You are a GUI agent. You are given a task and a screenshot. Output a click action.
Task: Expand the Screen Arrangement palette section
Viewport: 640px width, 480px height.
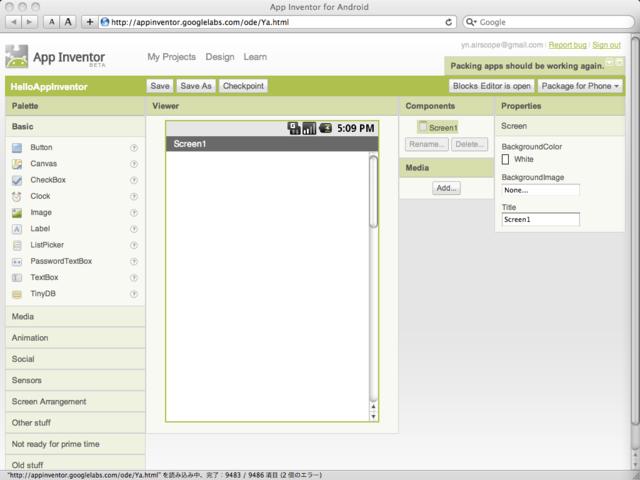coord(76,401)
